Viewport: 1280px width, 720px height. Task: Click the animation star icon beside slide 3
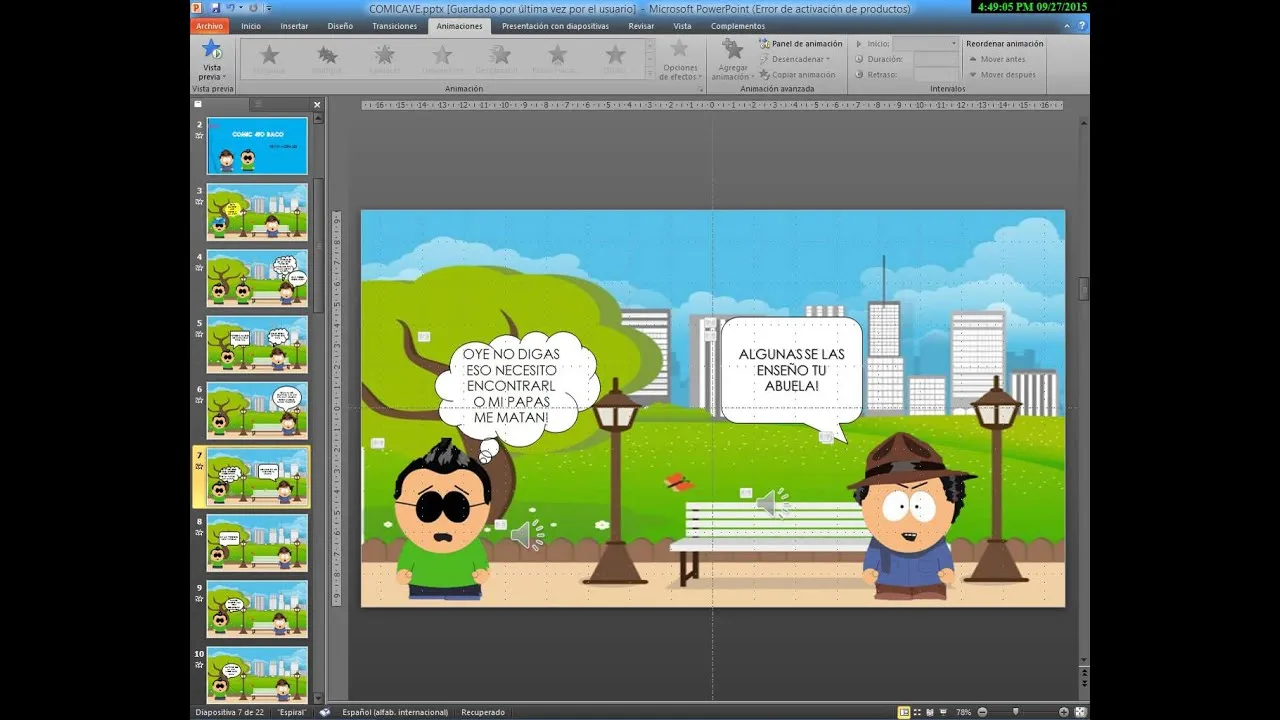[x=199, y=201]
